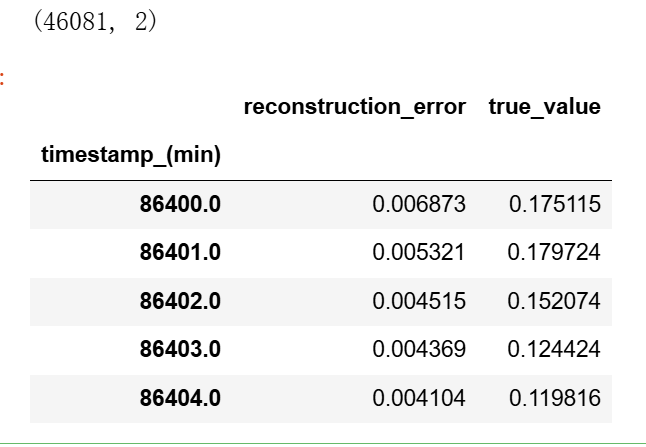Select the reconstruction_error column header
646x447 pixels.
click(x=355, y=107)
